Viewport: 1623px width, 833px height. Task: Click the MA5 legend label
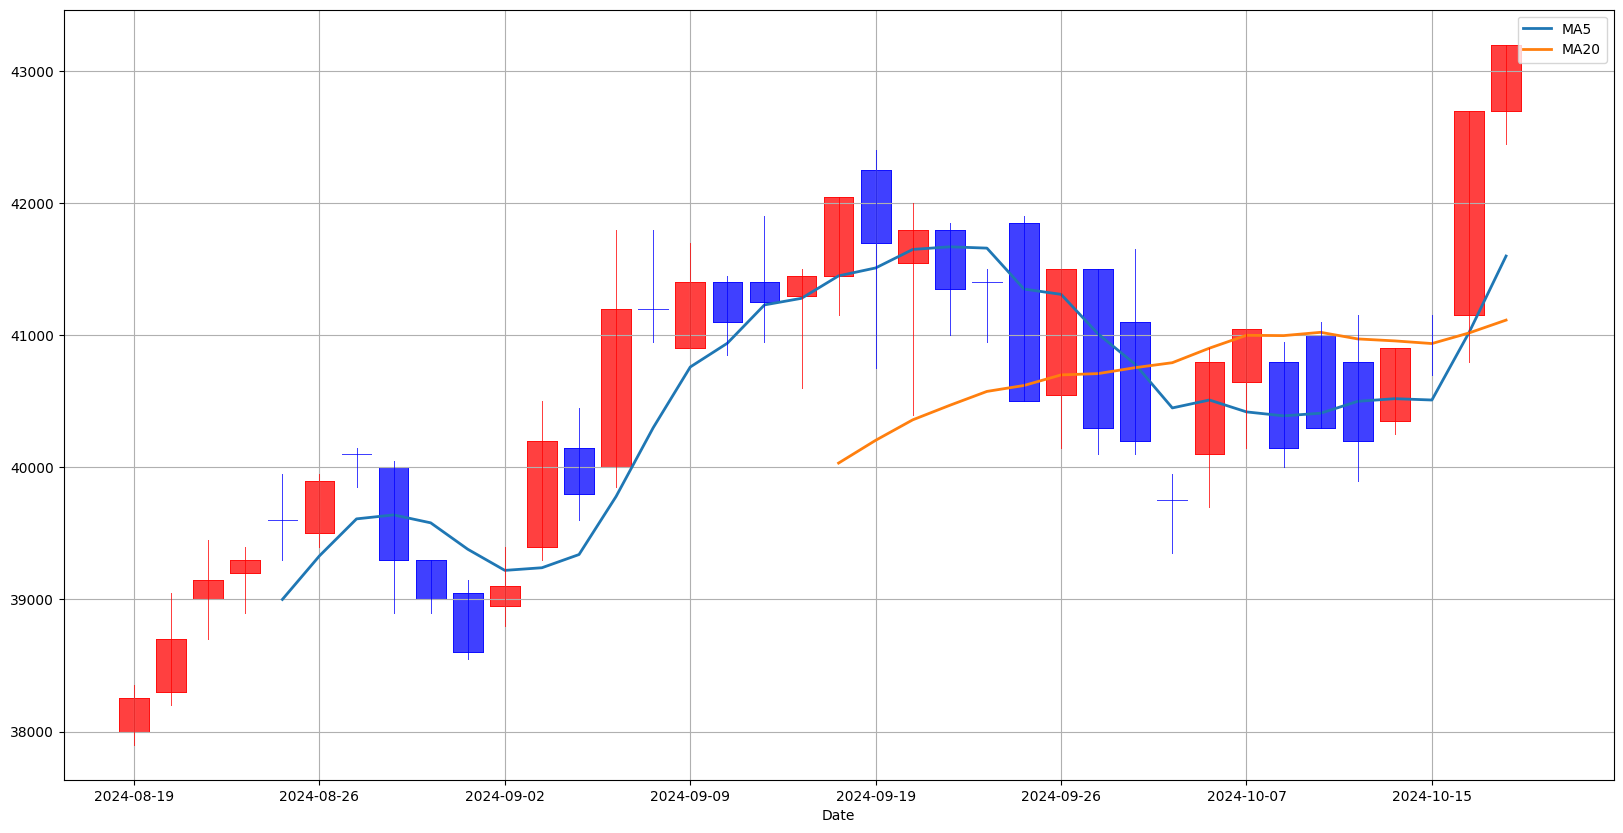[1576, 30]
